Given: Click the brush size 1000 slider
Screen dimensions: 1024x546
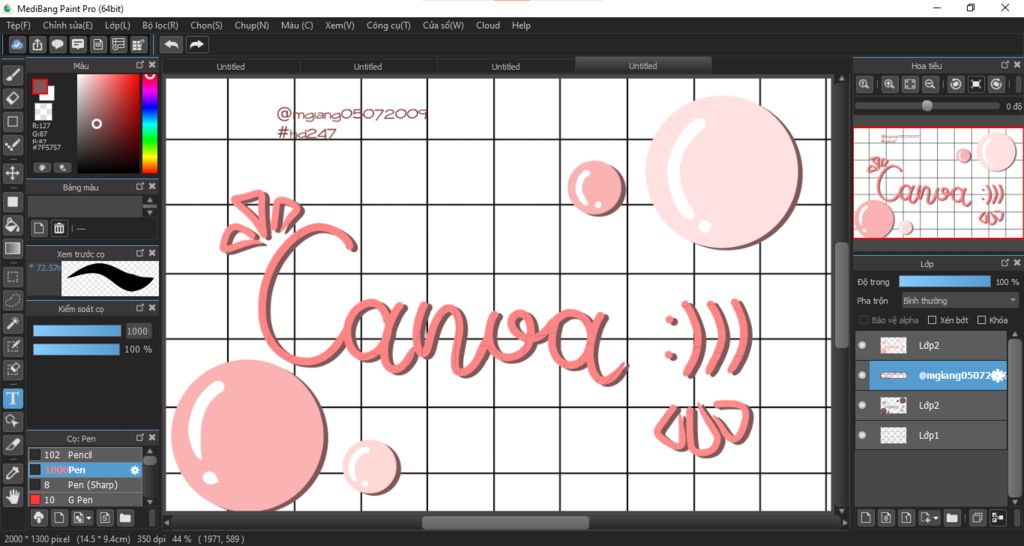Looking at the screenshot, I should [77, 331].
